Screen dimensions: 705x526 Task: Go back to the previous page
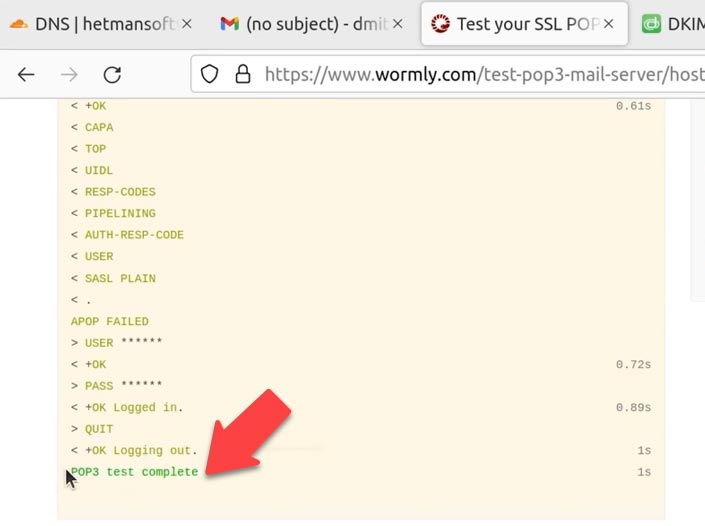click(x=26, y=75)
